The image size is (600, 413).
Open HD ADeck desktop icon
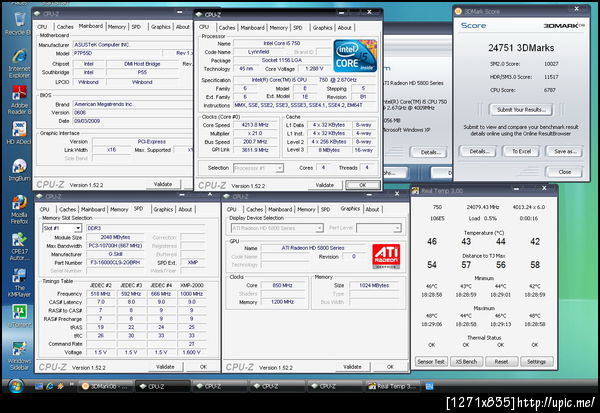(x=19, y=133)
